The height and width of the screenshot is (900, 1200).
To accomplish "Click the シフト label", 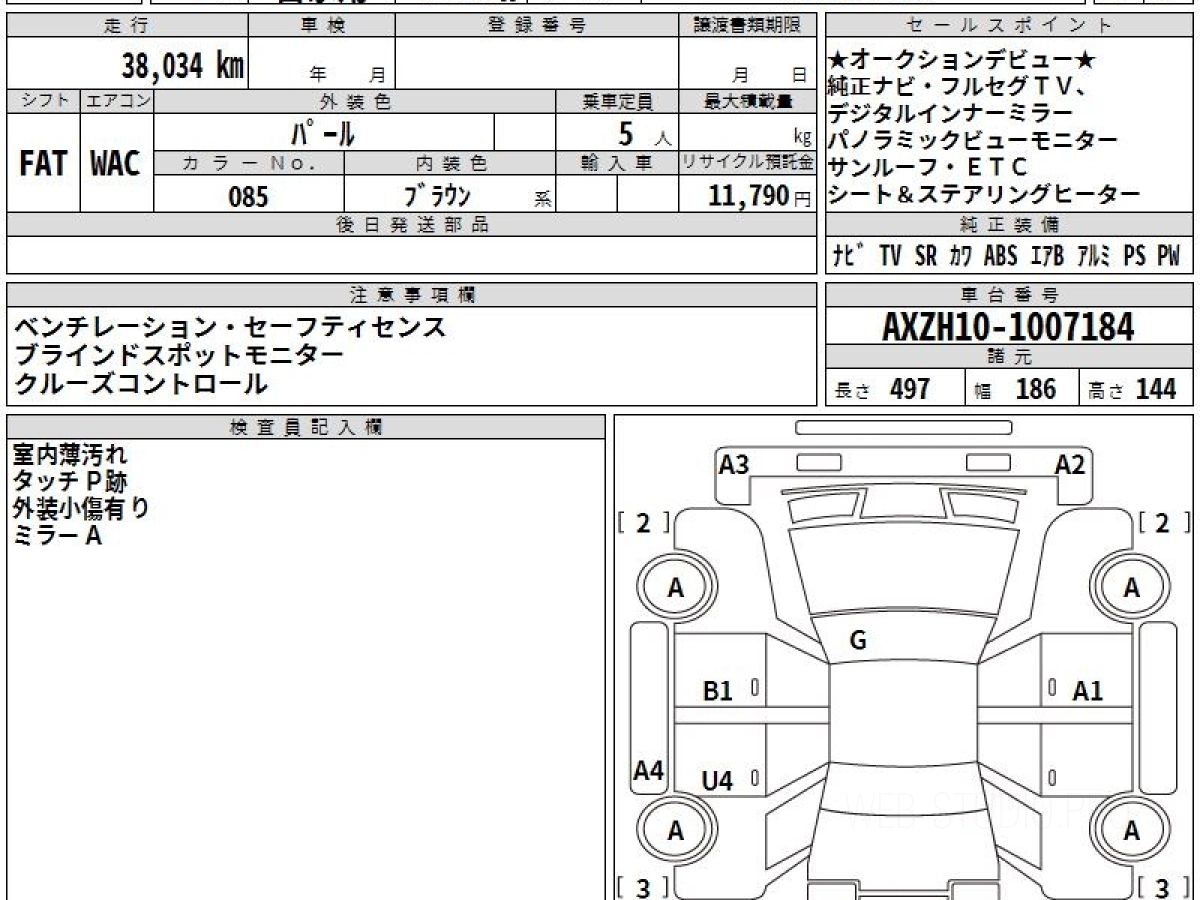I will pyautogui.click(x=43, y=100).
